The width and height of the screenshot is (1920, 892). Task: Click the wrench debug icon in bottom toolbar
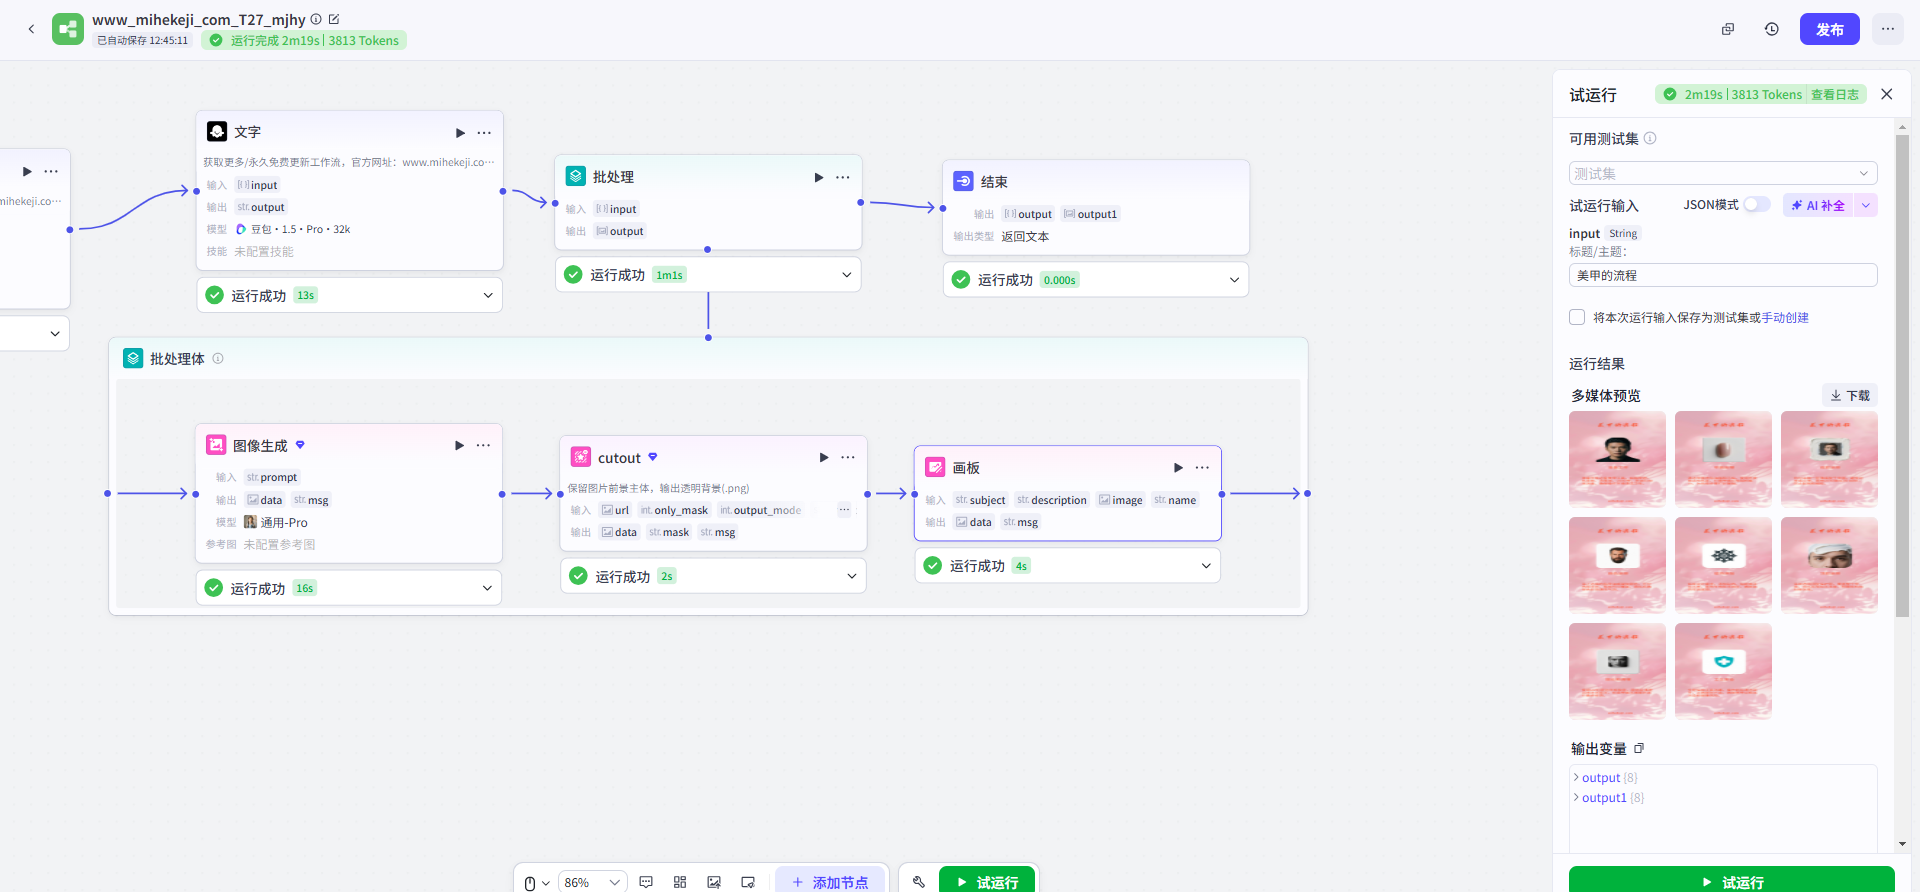(x=919, y=882)
